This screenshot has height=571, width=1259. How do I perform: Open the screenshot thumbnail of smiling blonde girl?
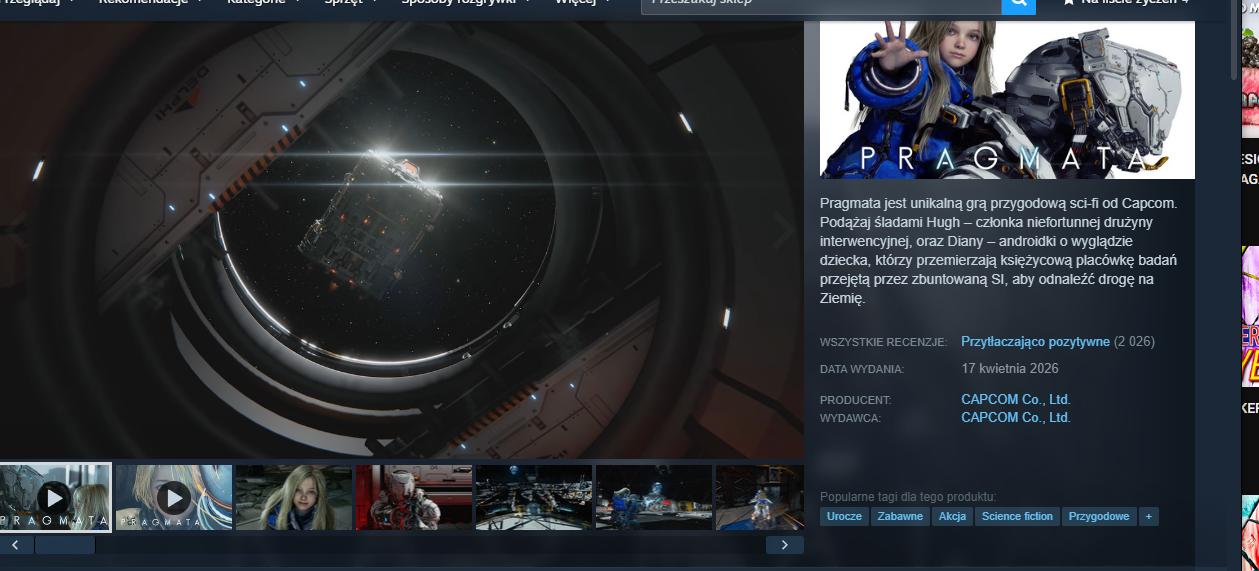pos(294,497)
